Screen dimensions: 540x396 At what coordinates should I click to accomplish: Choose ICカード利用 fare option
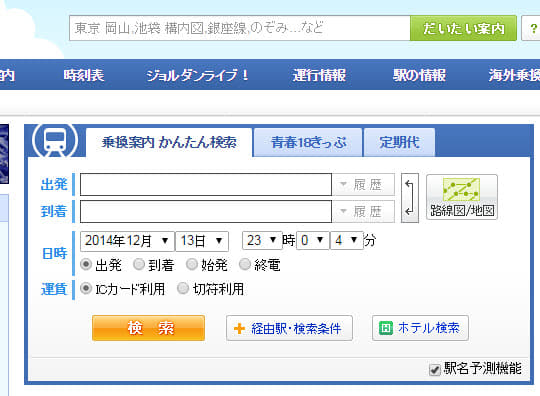[x=86, y=288]
